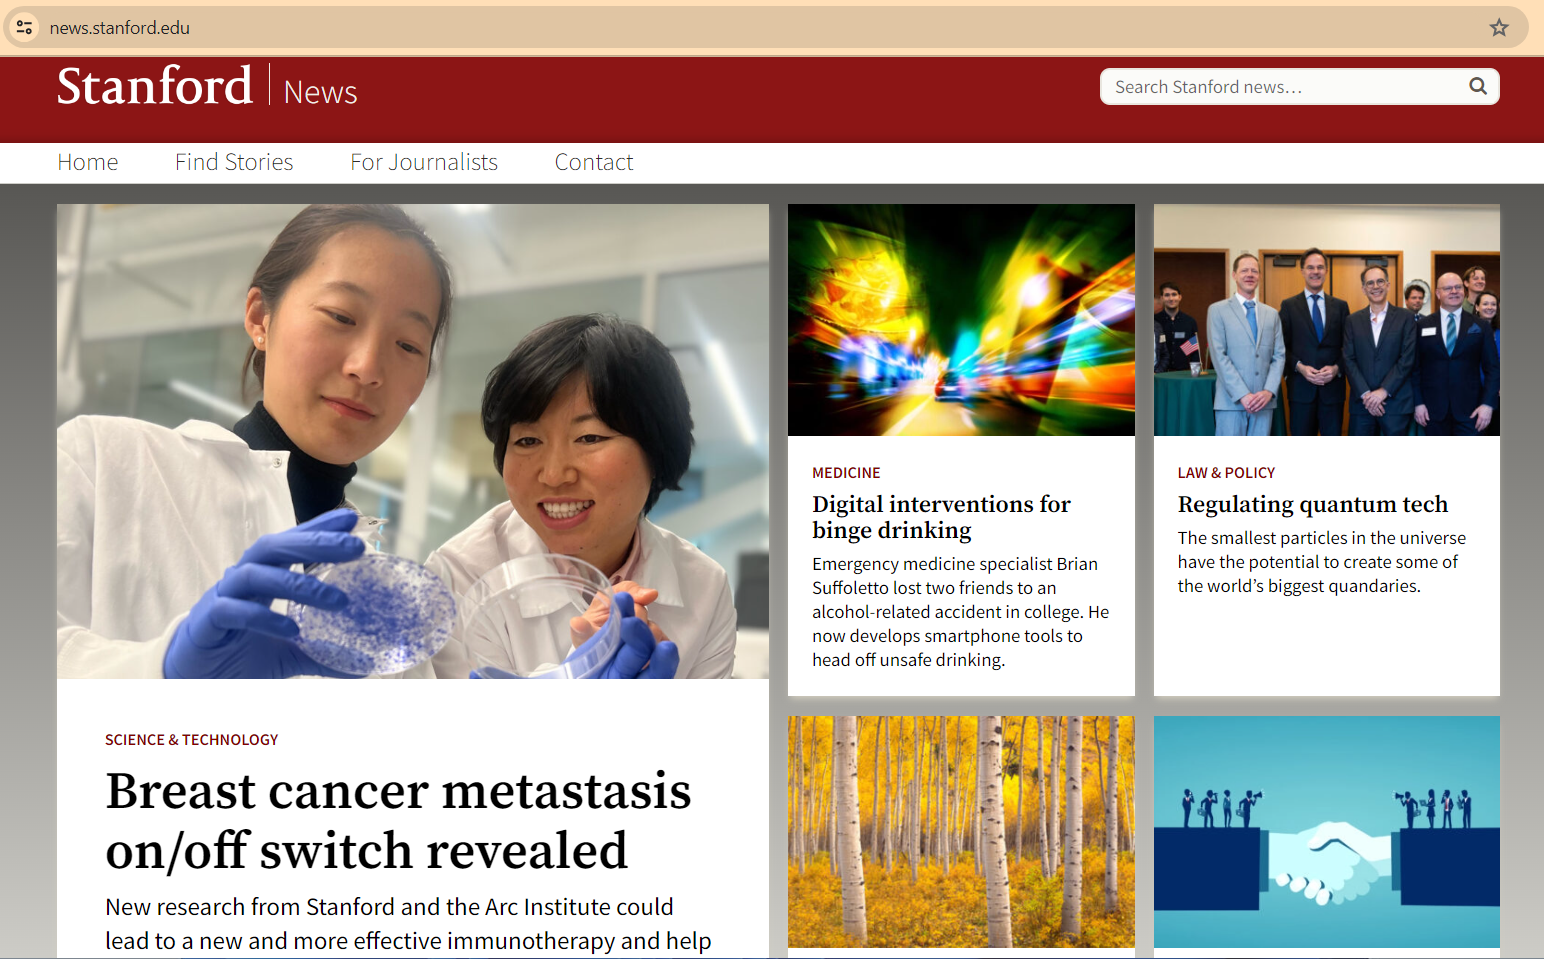Select the Medicine category label
This screenshot has height=959, width=1544.
click(846, 473)
